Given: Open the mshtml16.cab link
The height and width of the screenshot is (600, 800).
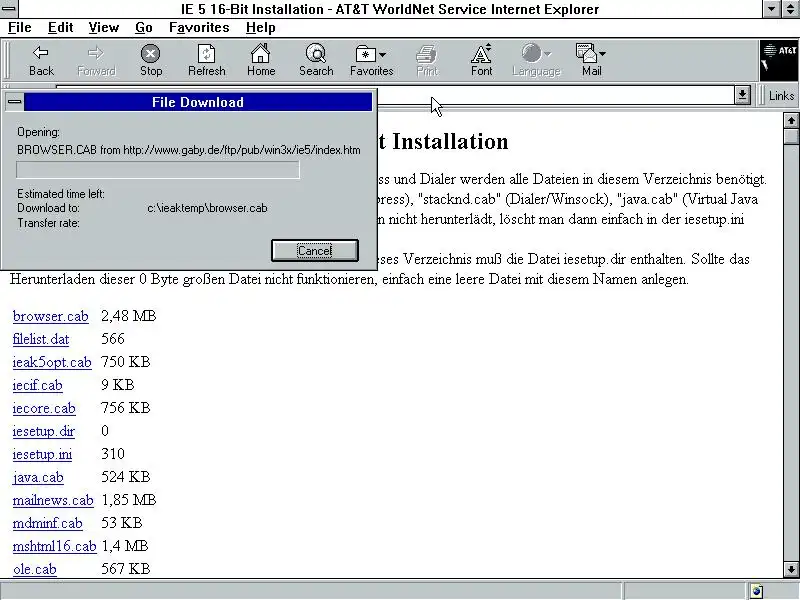Looking at the screenshot, I should point(55,546).
